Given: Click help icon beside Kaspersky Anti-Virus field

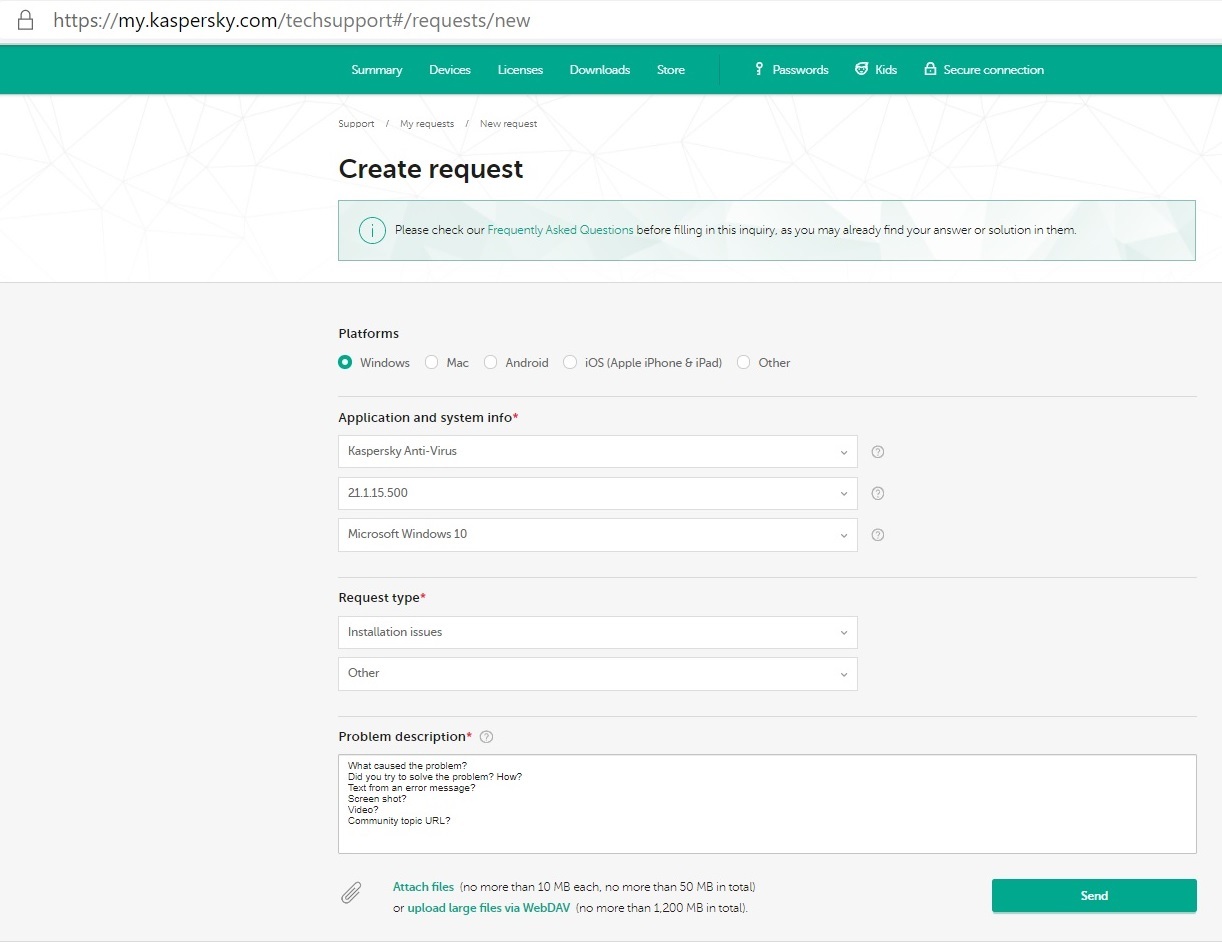Looking at the screenshot, I should click(x=878, y=452).
